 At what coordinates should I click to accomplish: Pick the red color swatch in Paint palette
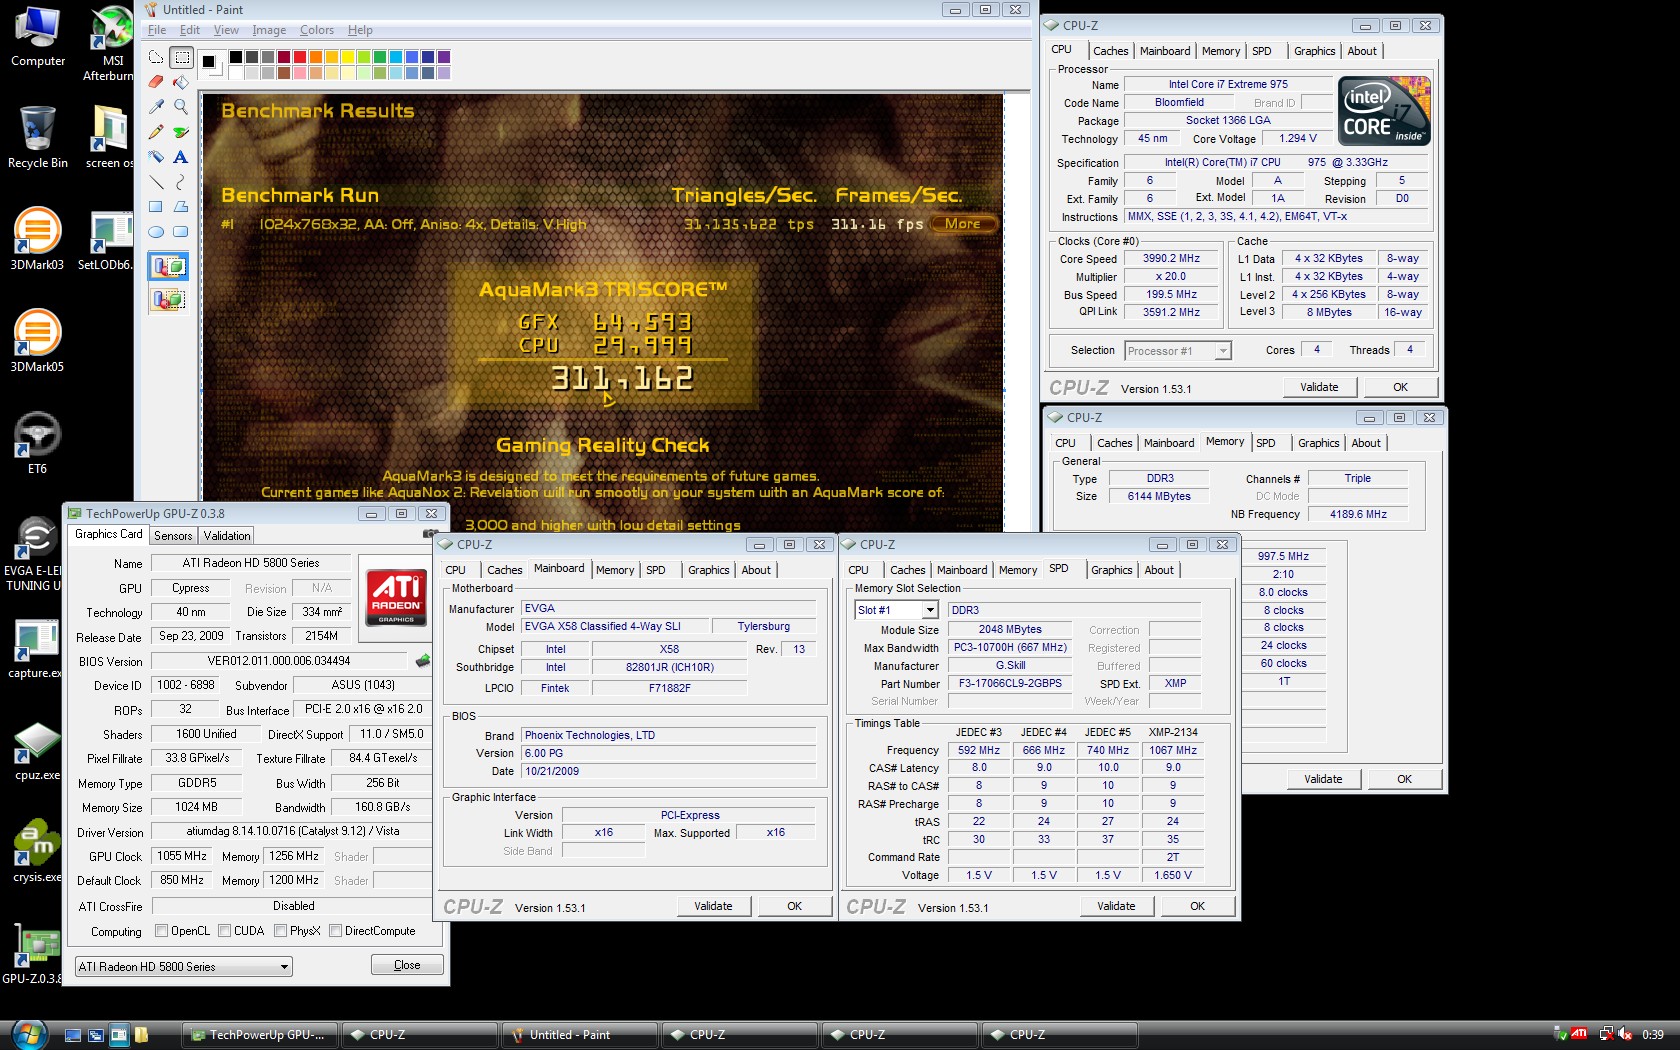300,57
